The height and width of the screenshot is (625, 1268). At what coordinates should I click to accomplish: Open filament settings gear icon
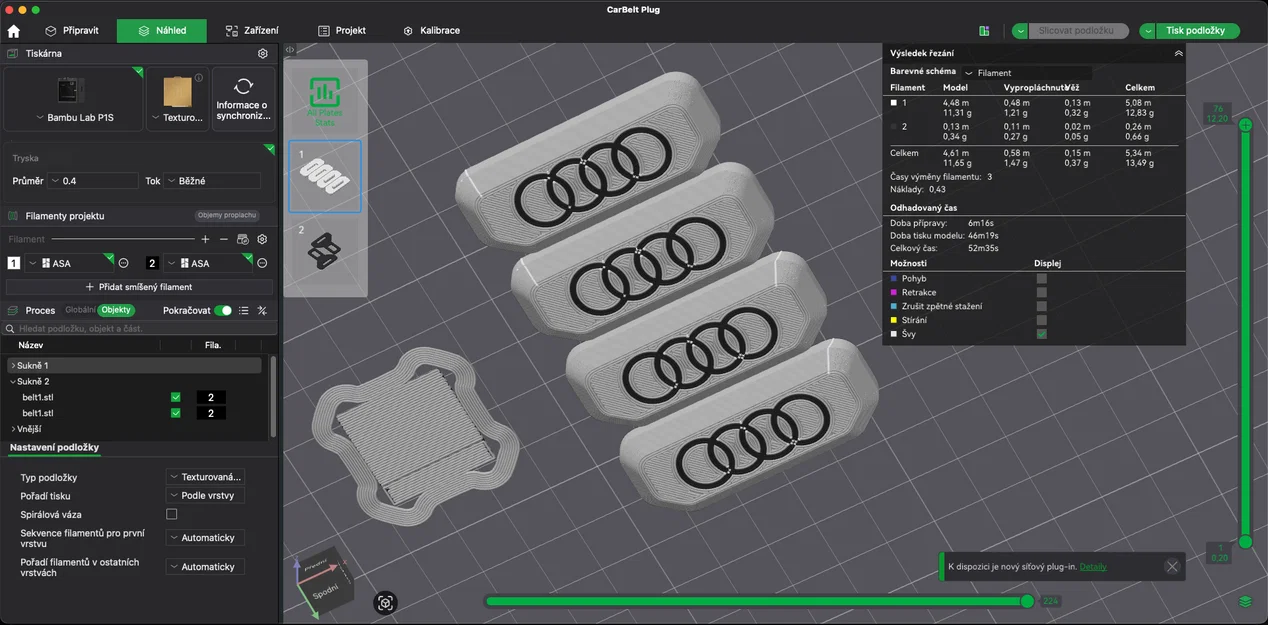click(x=262, y=239)
